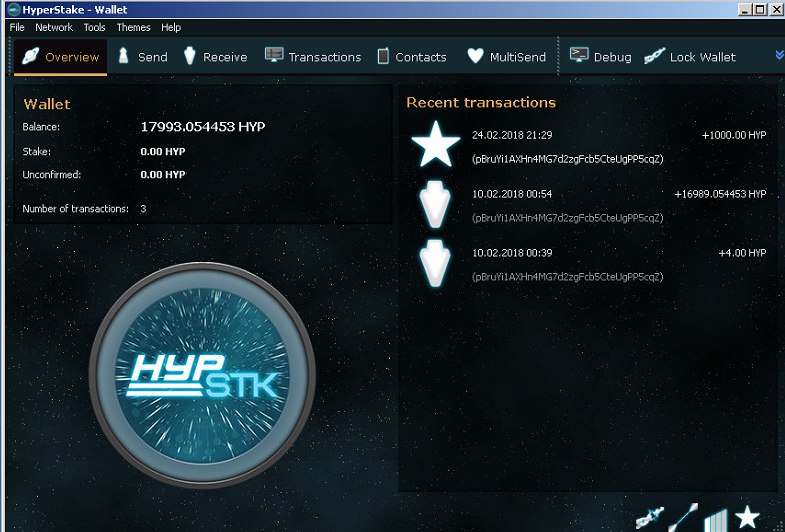785x532 pixels.
Task: Click the Stake 0.00 HYP value
Action: pos(163,152)
